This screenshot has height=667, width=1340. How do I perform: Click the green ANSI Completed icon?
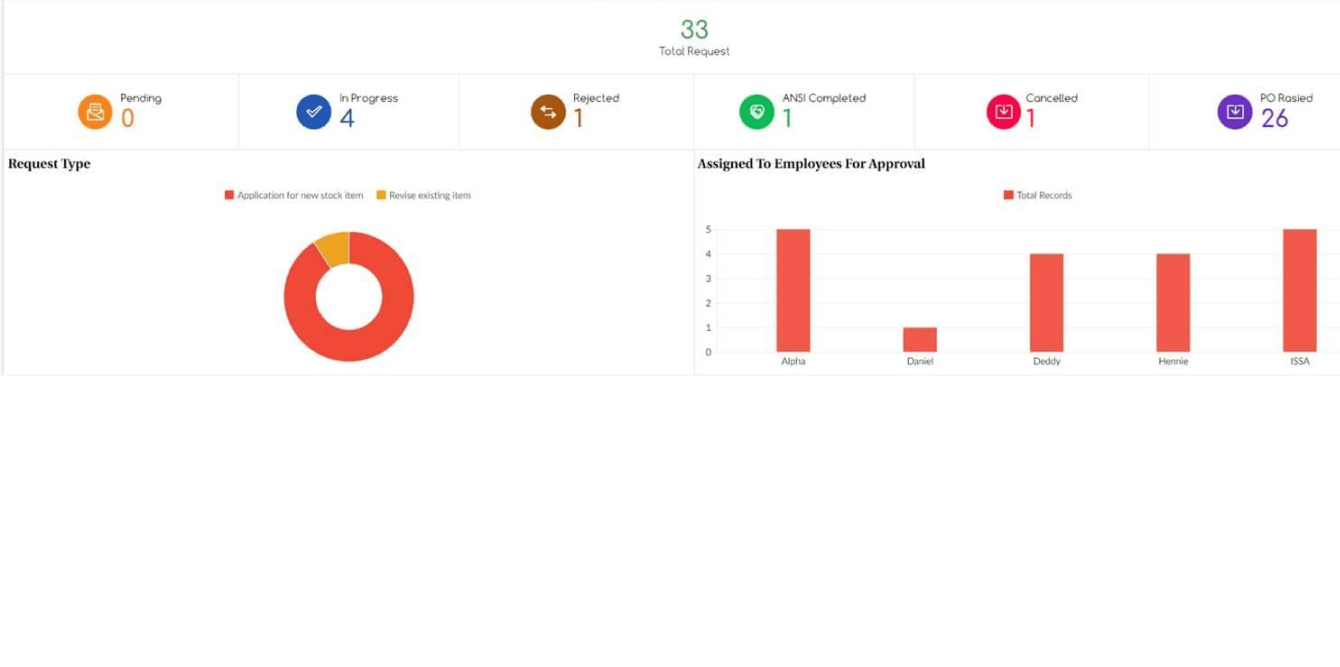[x=757, y=112]
